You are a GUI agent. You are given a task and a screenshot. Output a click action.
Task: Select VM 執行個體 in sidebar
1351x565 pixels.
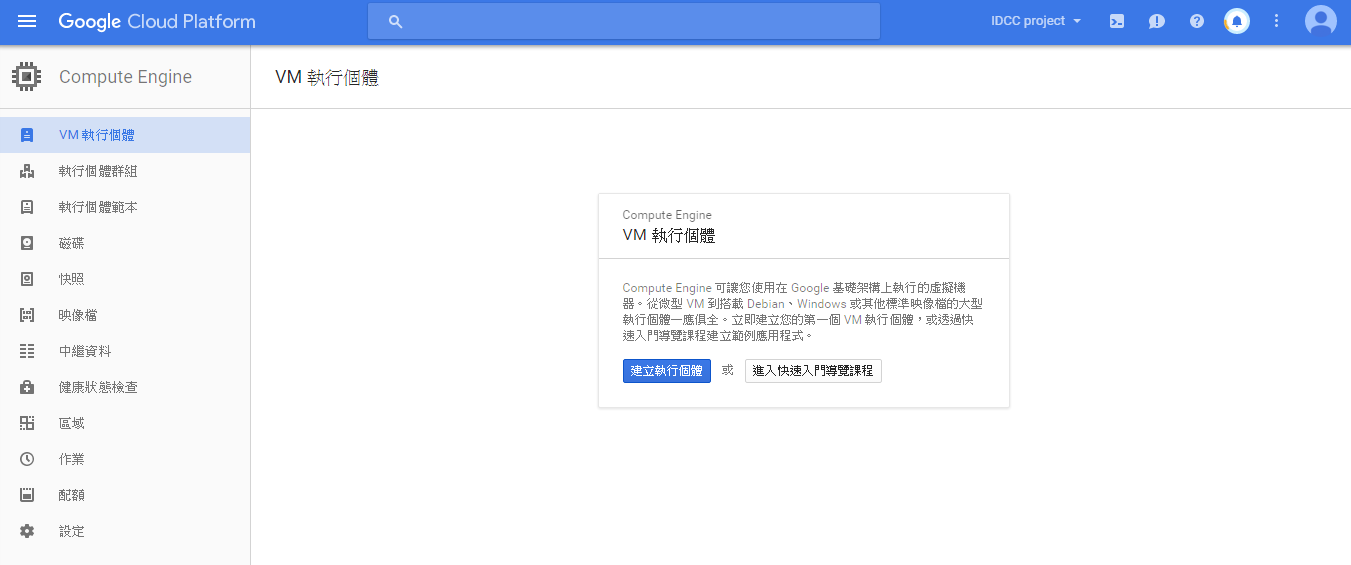125,135
